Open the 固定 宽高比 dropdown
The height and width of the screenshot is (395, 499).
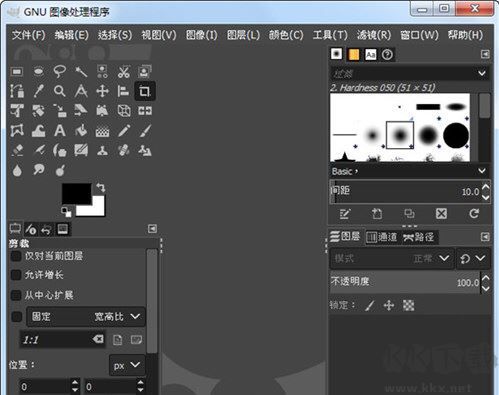[86, 316]
